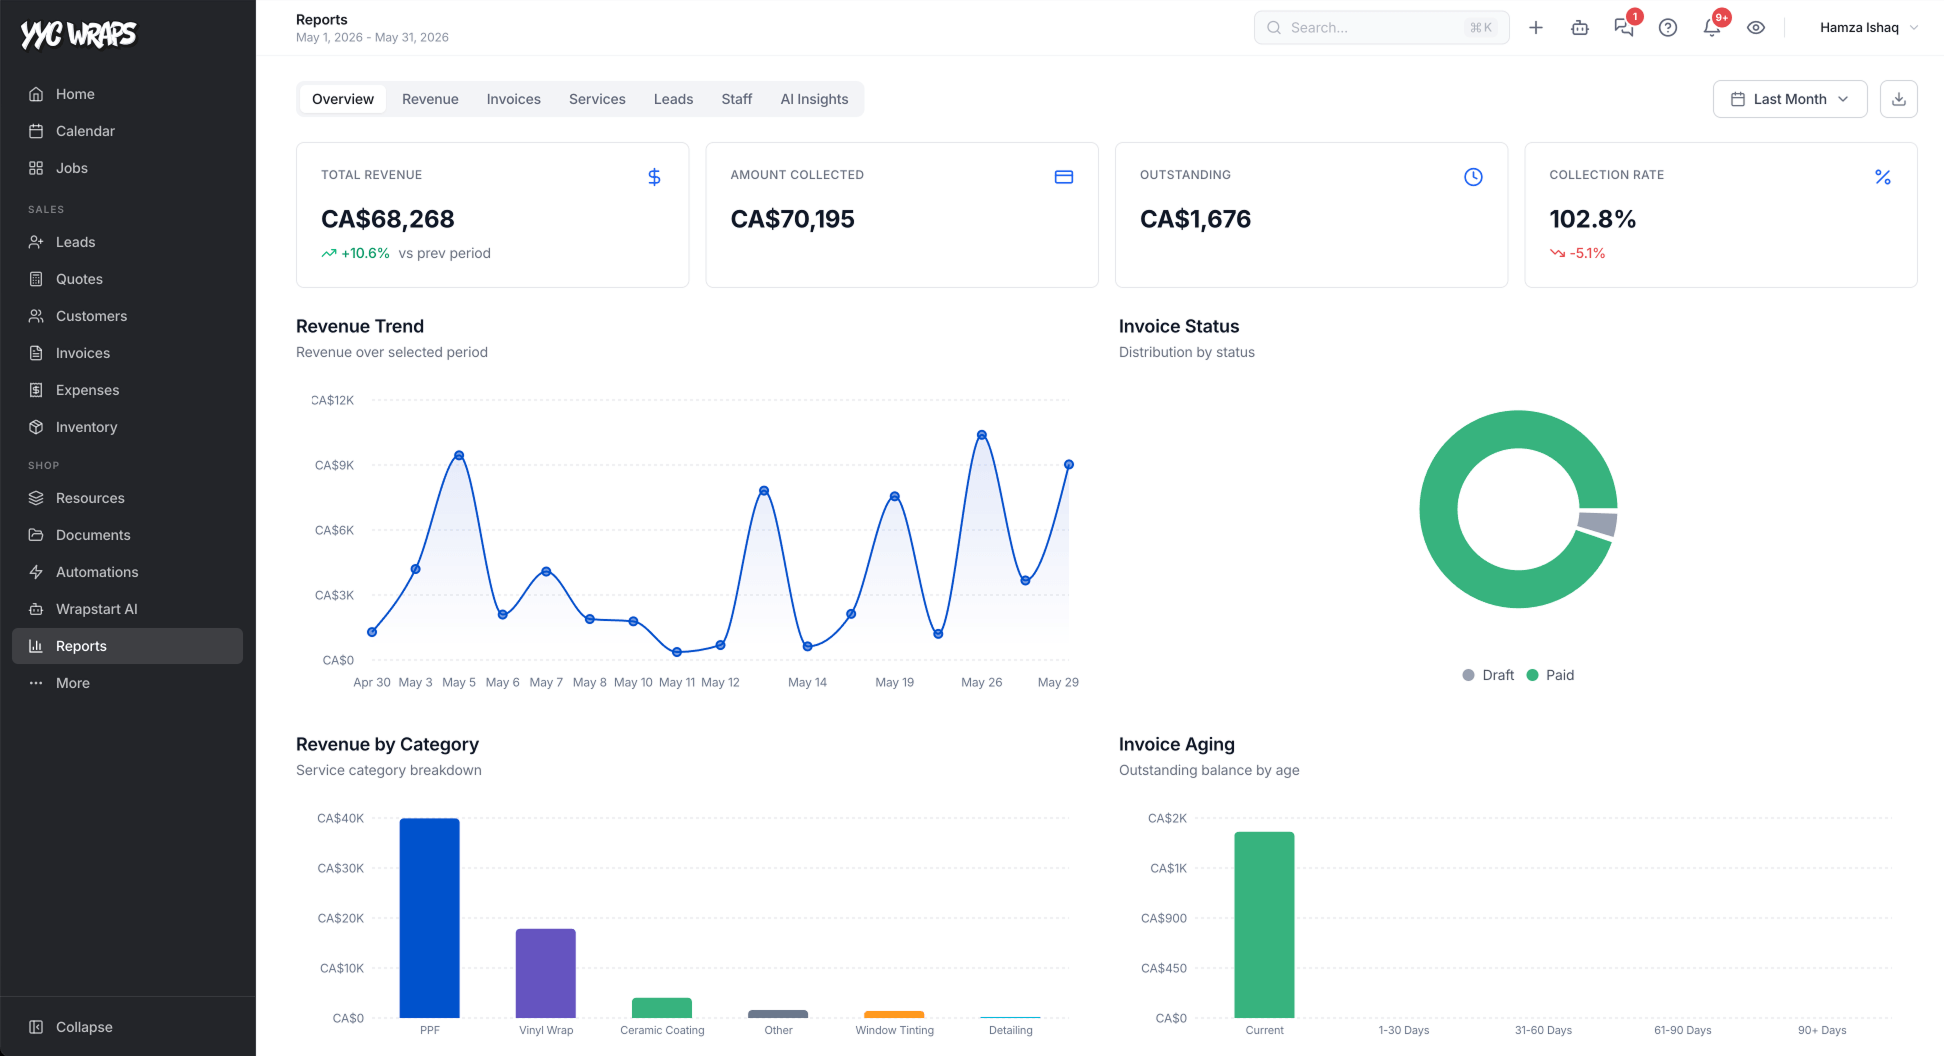Click the 102.8% collection rate value
The image size is (1944, 1056).
pyautogui.click(x=1593, y=219)
